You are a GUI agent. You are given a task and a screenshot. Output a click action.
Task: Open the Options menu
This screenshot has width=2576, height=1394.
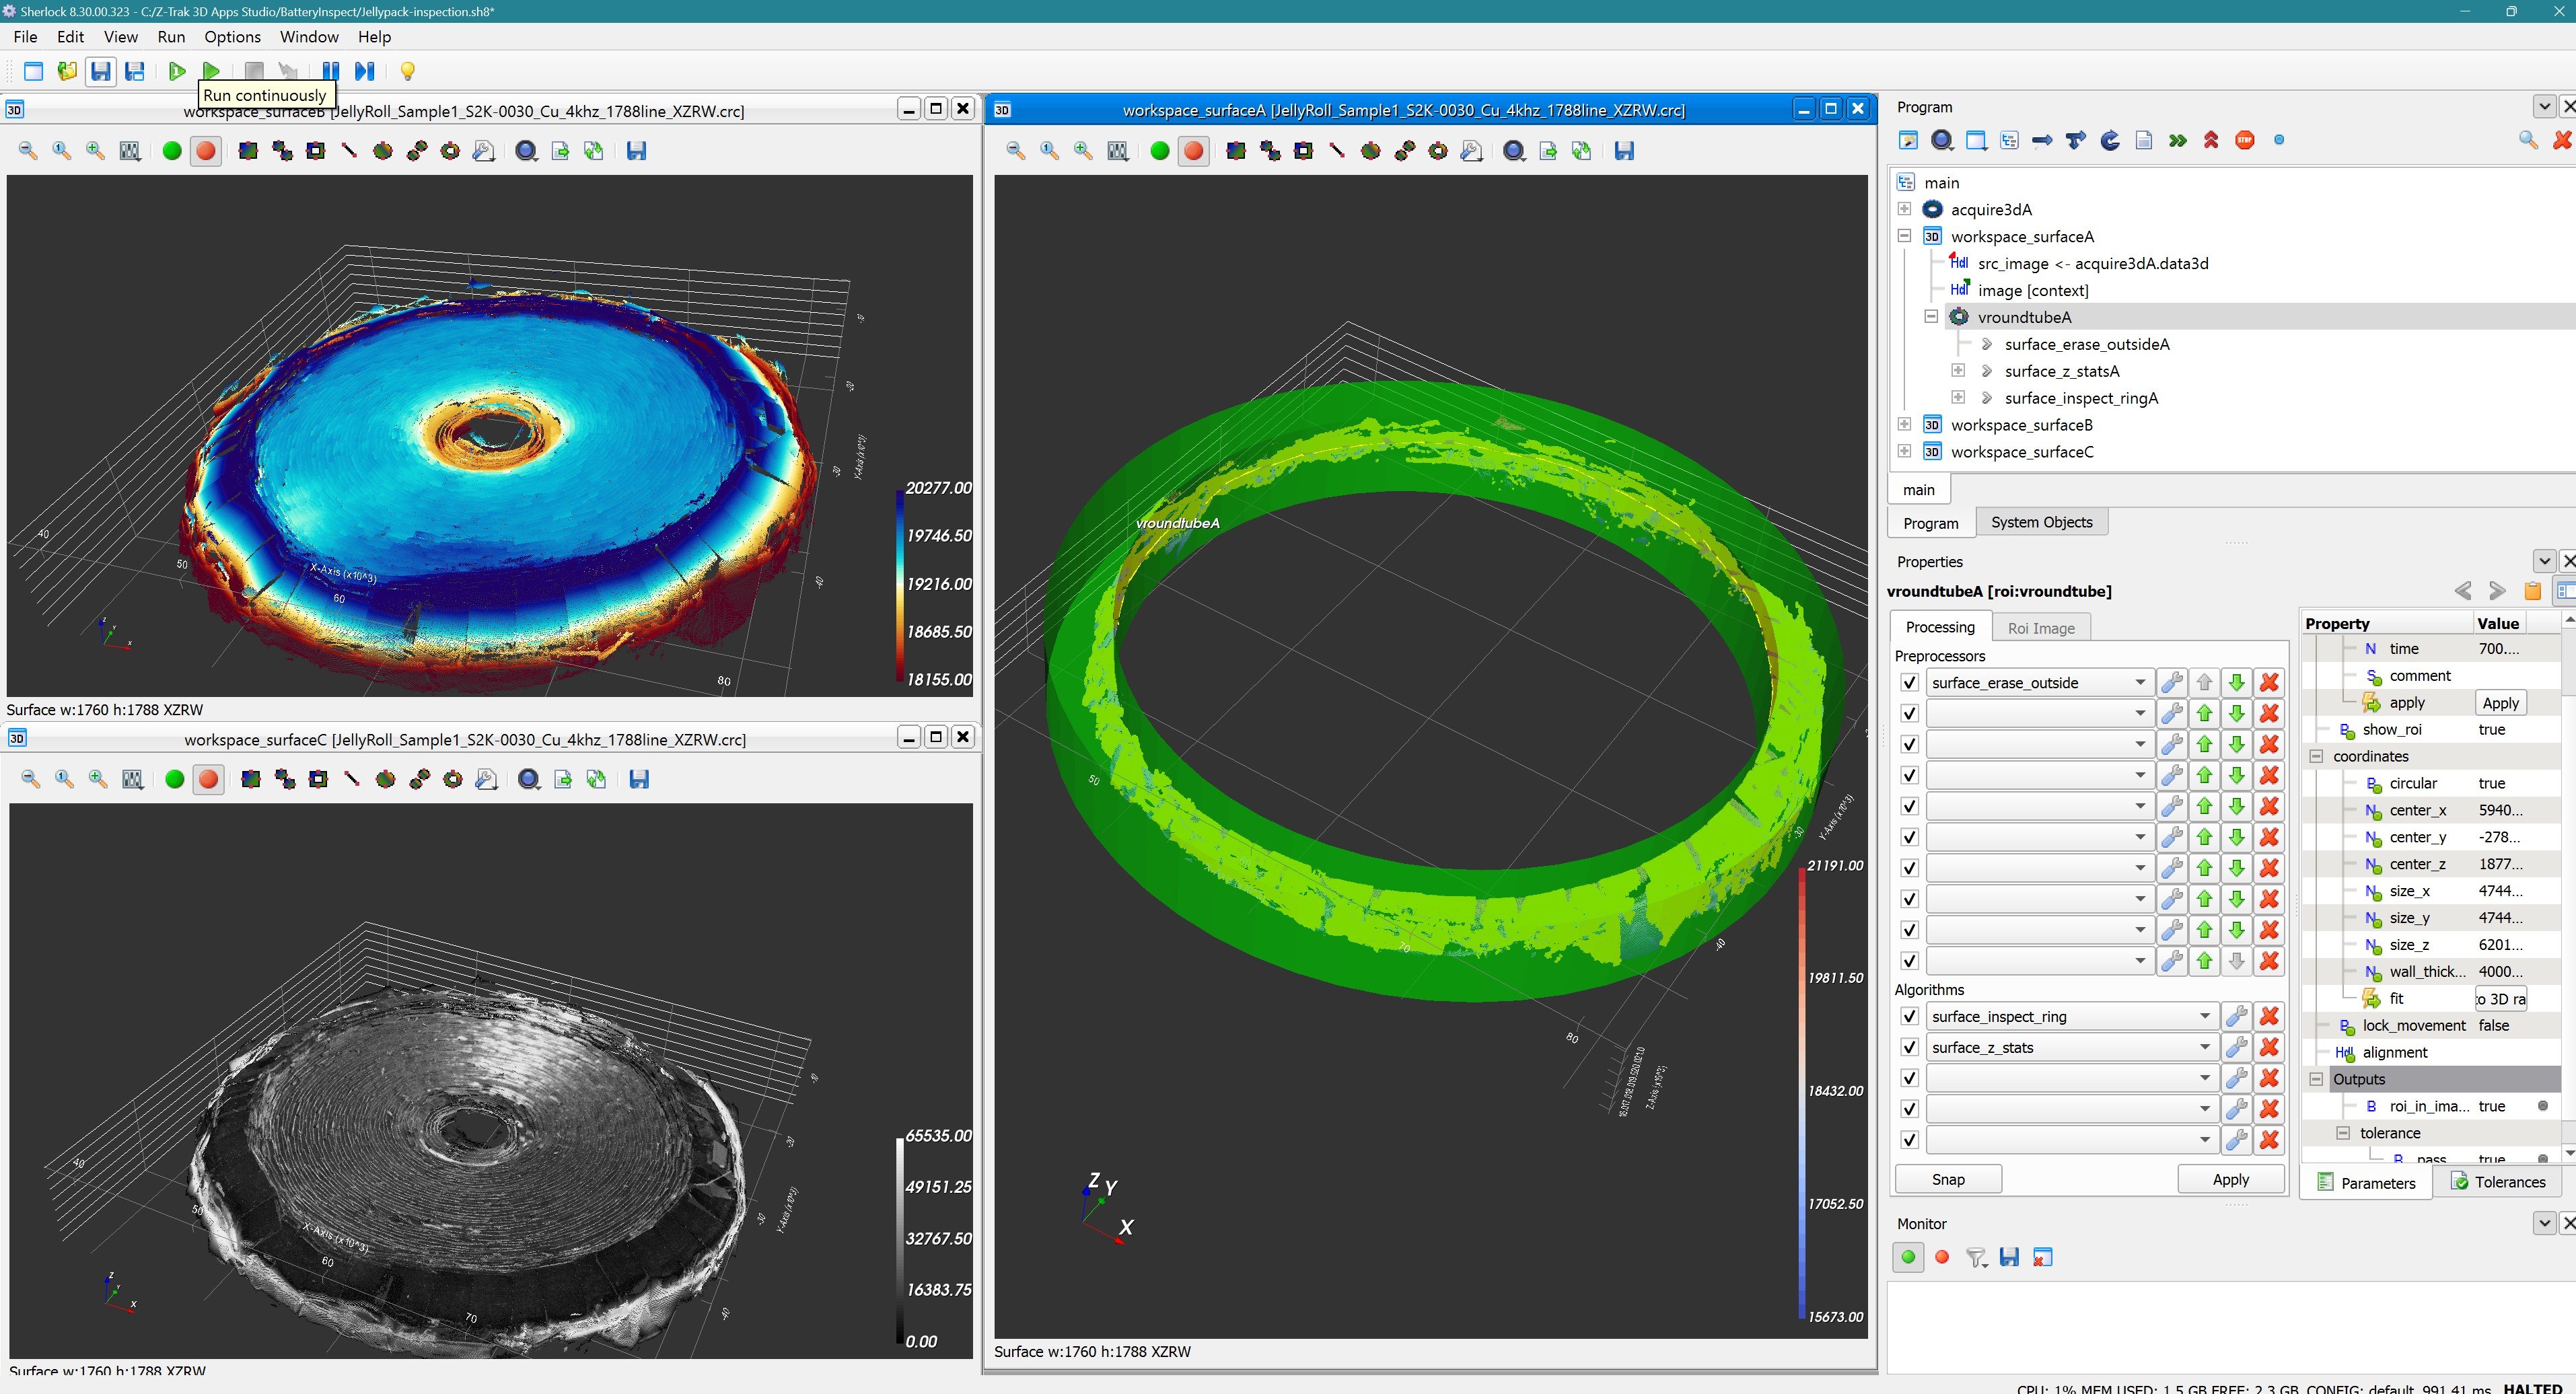pyautogui.click(x=232, y=37)
